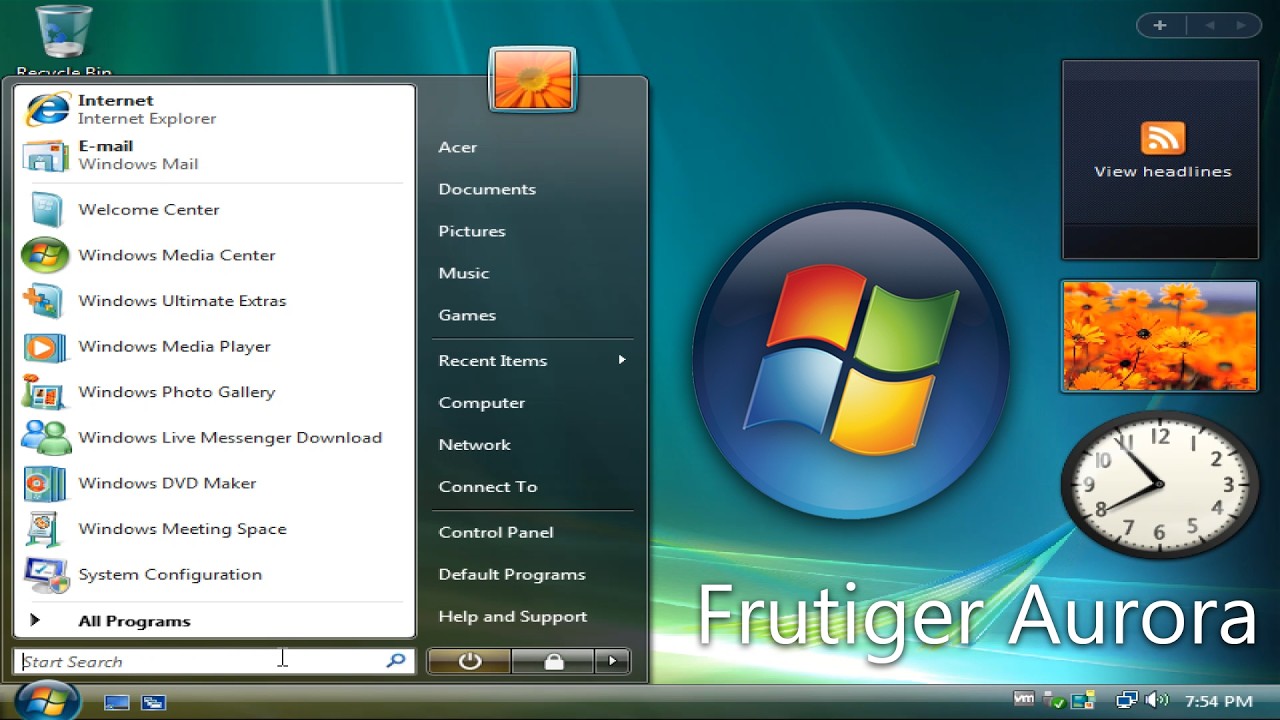Viewport: 1280px width, 720px height.
Task: Click the Recycle Bin desktop icon
Action: [x=64, y=40]
